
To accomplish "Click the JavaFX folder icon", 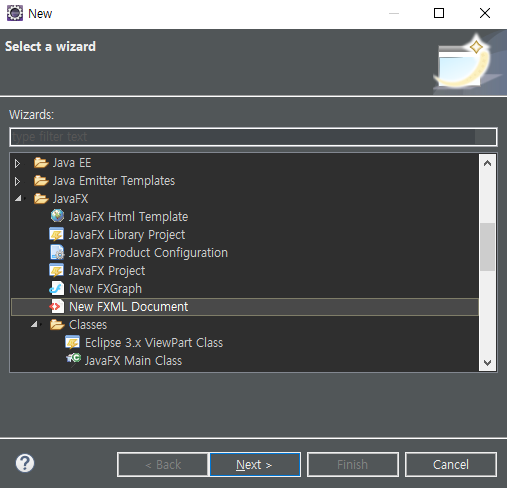I will (41, 199).
